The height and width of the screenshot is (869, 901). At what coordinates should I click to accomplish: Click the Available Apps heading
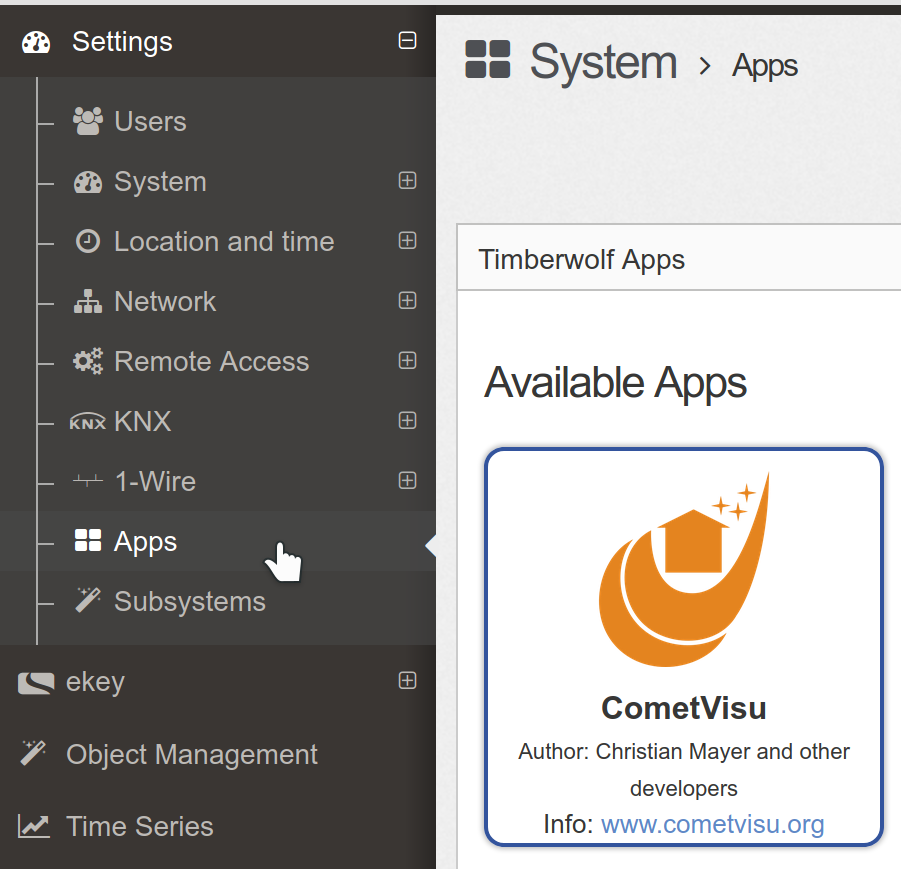pyautogui.click(x=615, y=383)
